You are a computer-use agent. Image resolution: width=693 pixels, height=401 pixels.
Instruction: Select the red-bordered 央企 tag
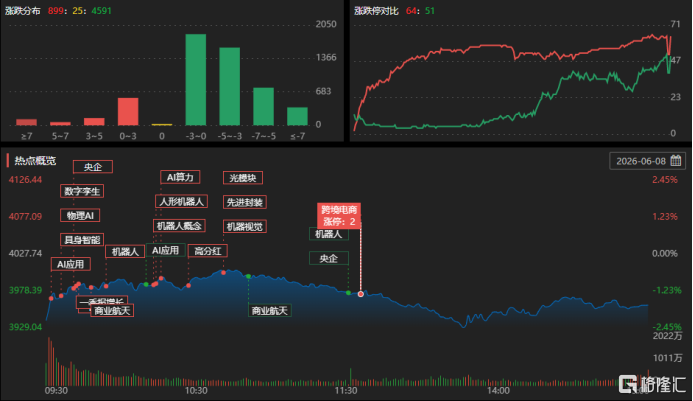(x=93, y=167)
